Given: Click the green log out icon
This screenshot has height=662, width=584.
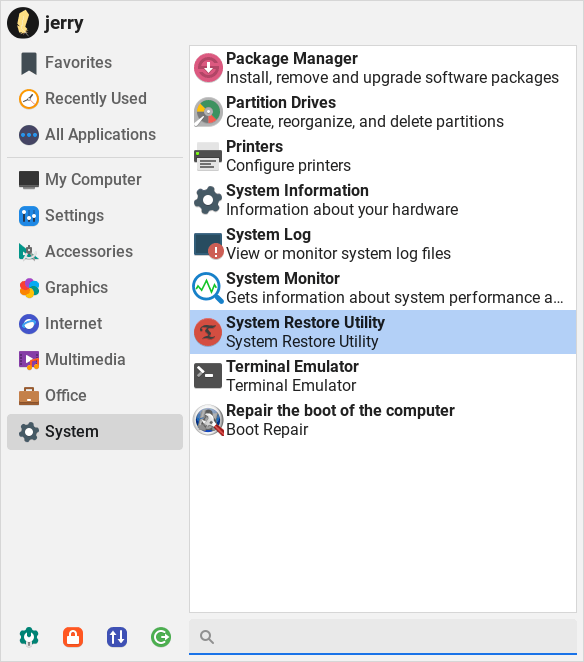Looking at the screenshot, I should pyautogui.click(x=161, y=637).
